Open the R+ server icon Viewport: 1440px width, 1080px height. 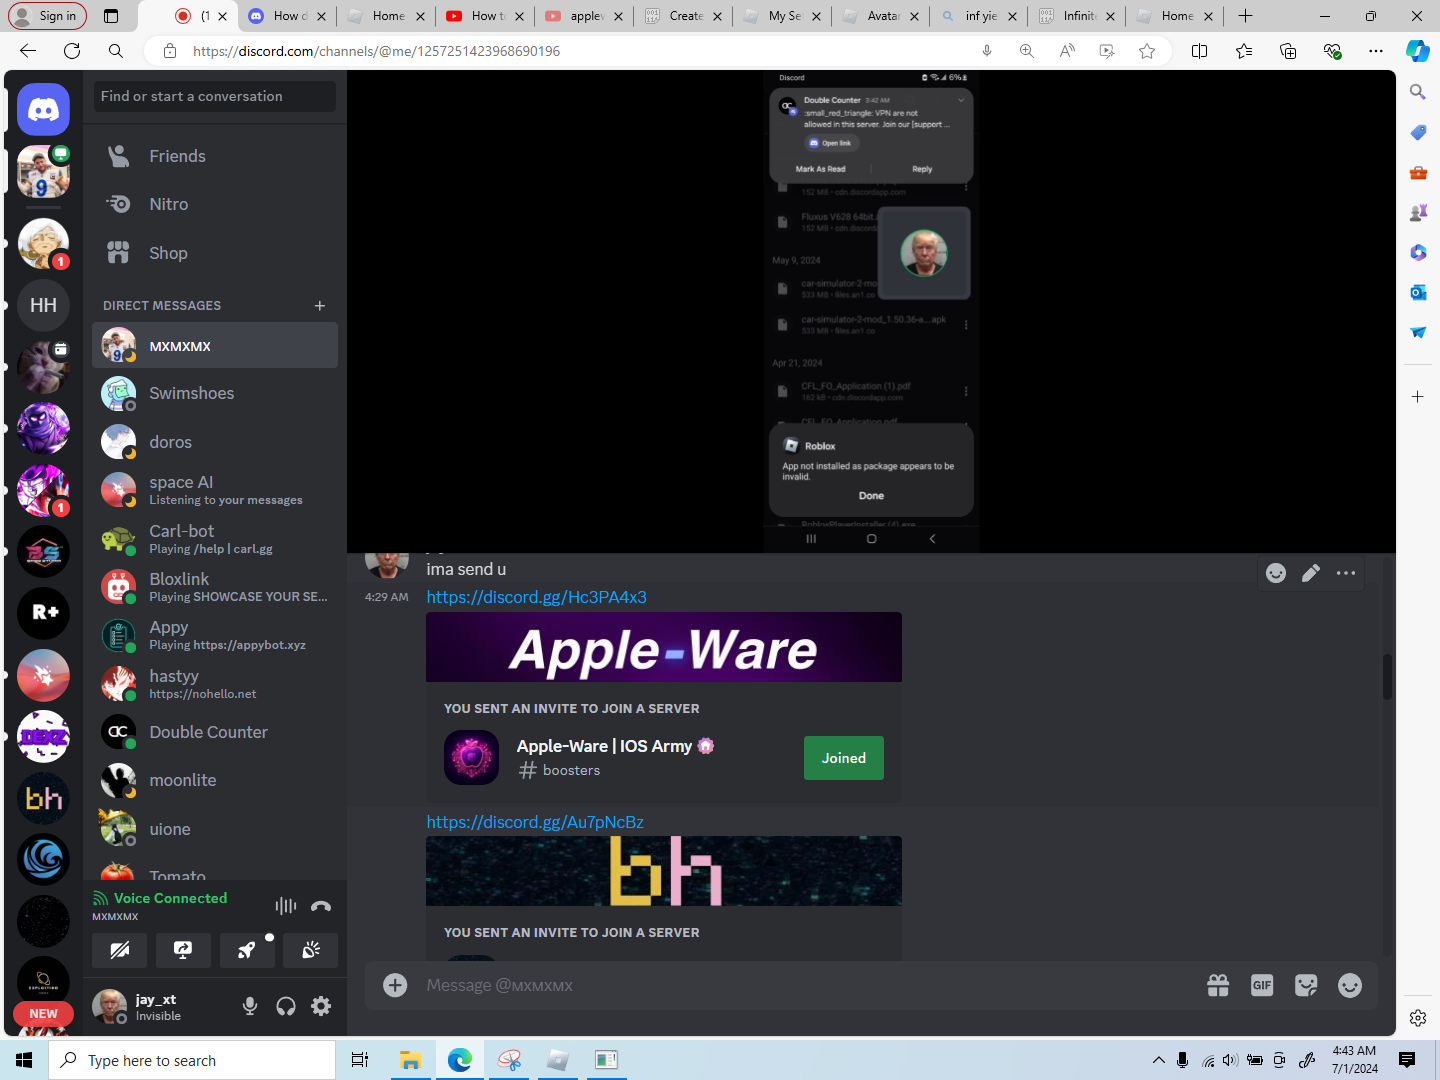click(x=43, y=612)
